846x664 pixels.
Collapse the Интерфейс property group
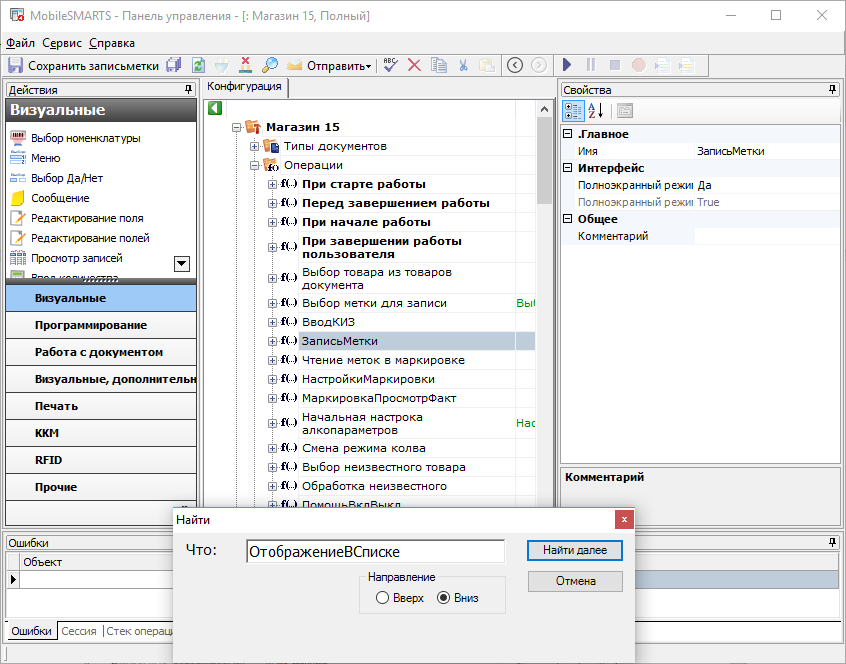tap(568, 168)
